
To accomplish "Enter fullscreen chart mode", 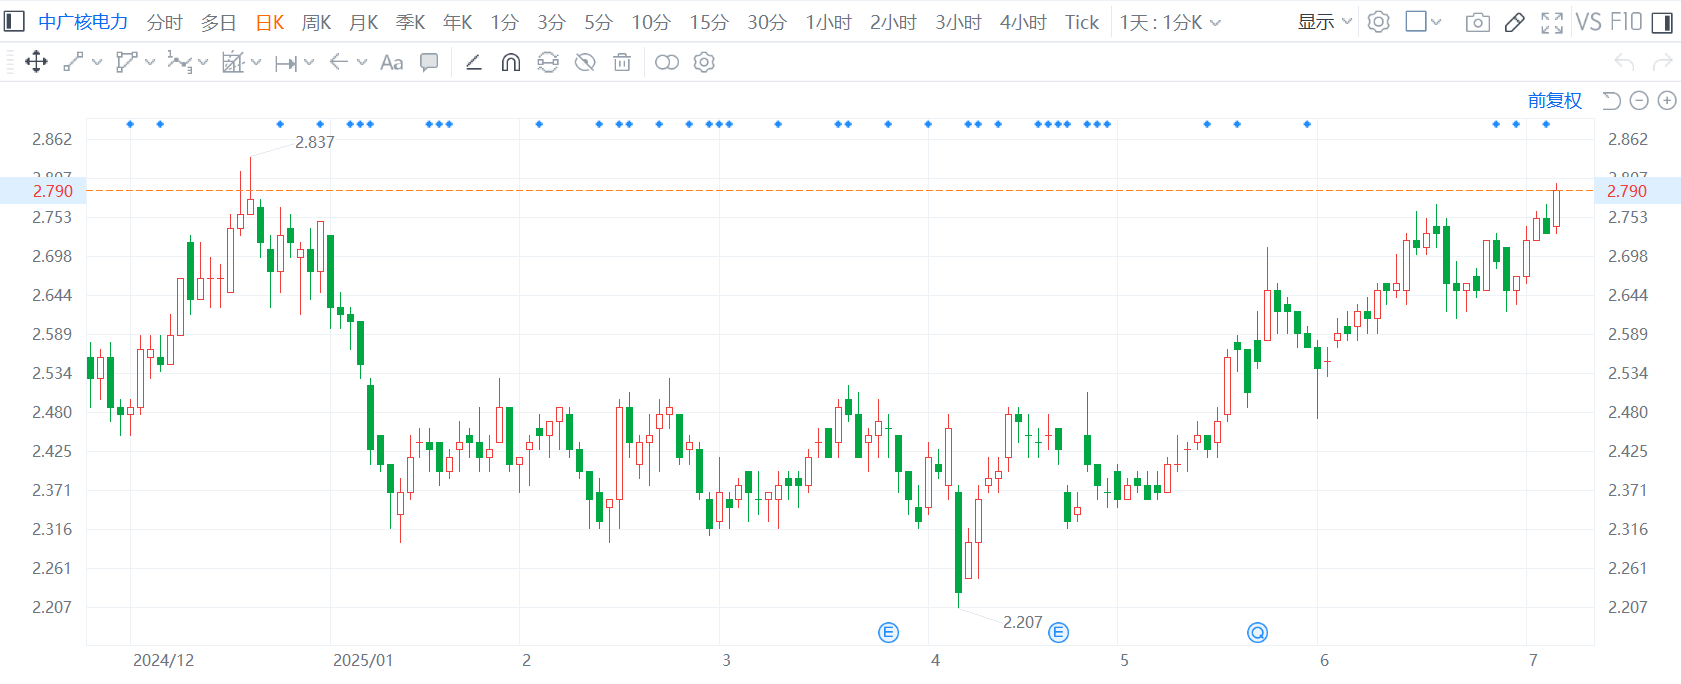I will pyautogui.click(x=1551, y=22).
